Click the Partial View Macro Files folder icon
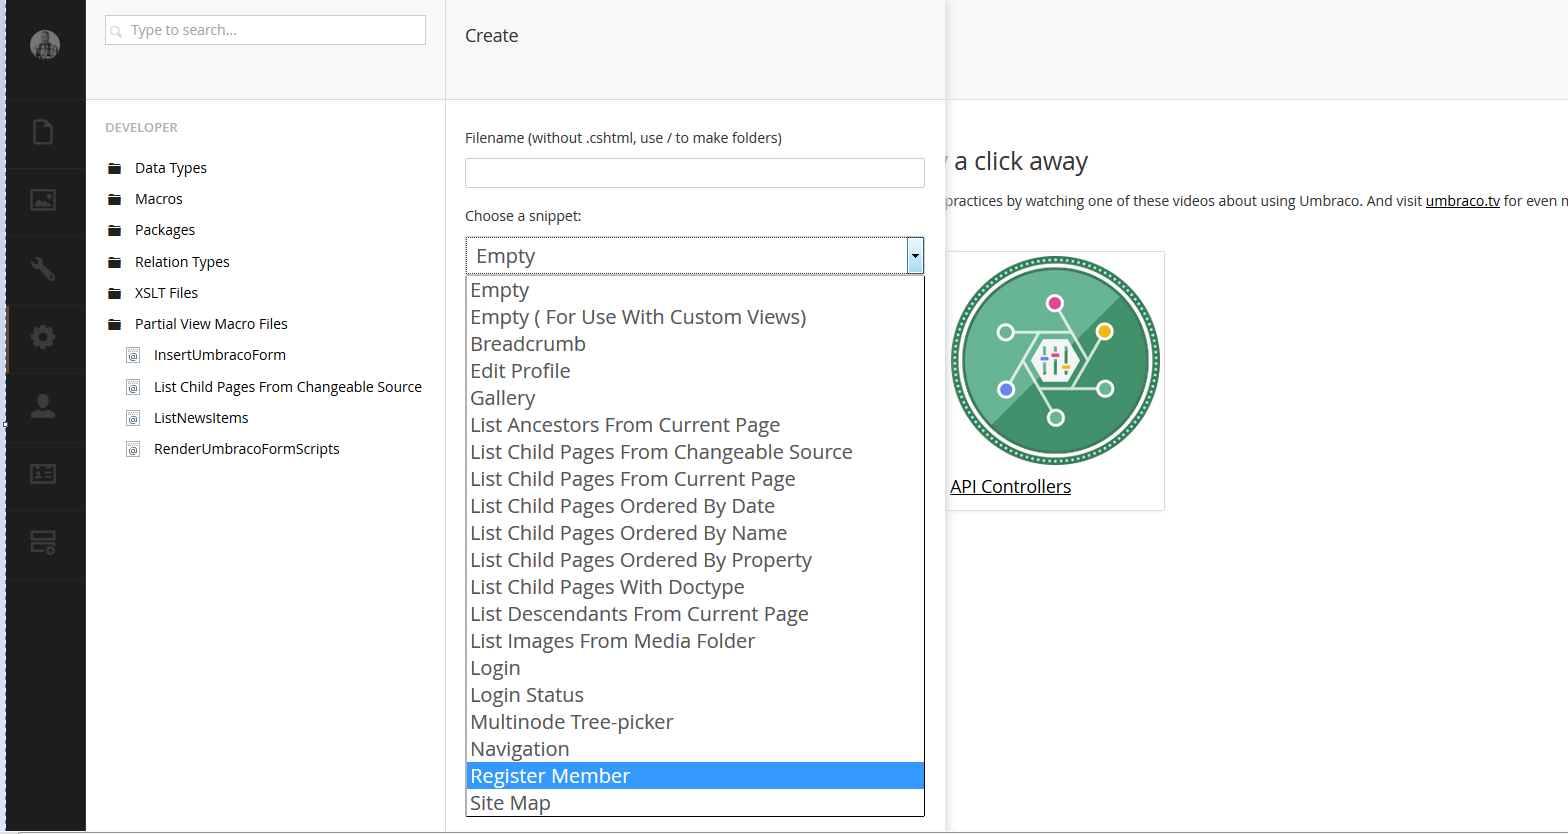Image resolution: width=1568 pixels, height=834 pixels. coord(115,325)
